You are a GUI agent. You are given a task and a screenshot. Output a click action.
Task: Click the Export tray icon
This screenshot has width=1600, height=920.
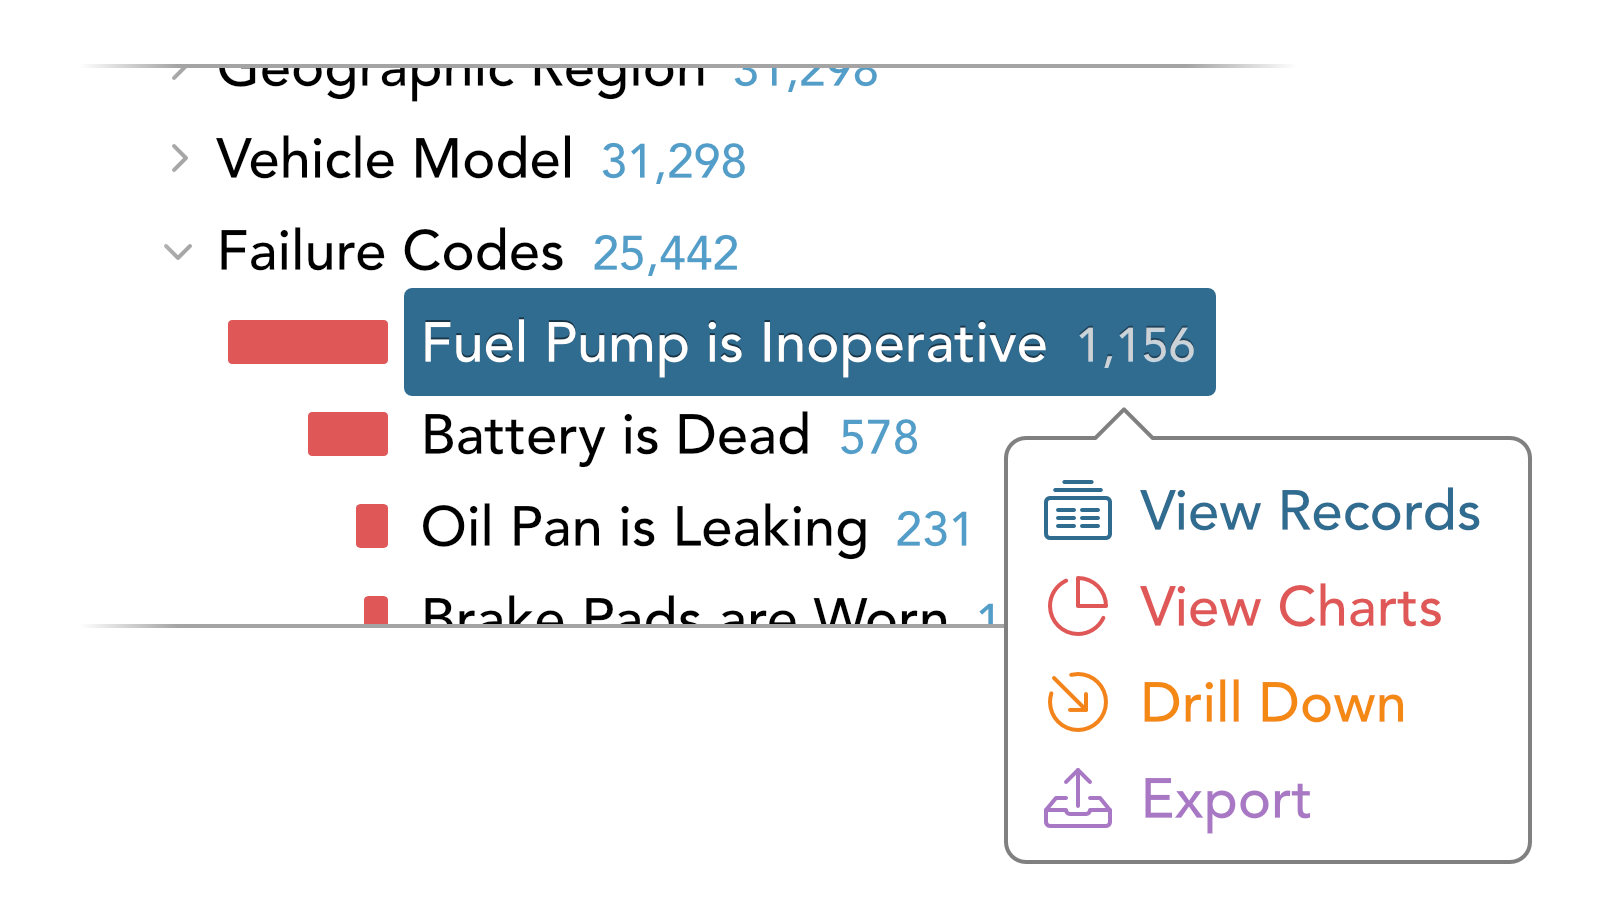1077,798
